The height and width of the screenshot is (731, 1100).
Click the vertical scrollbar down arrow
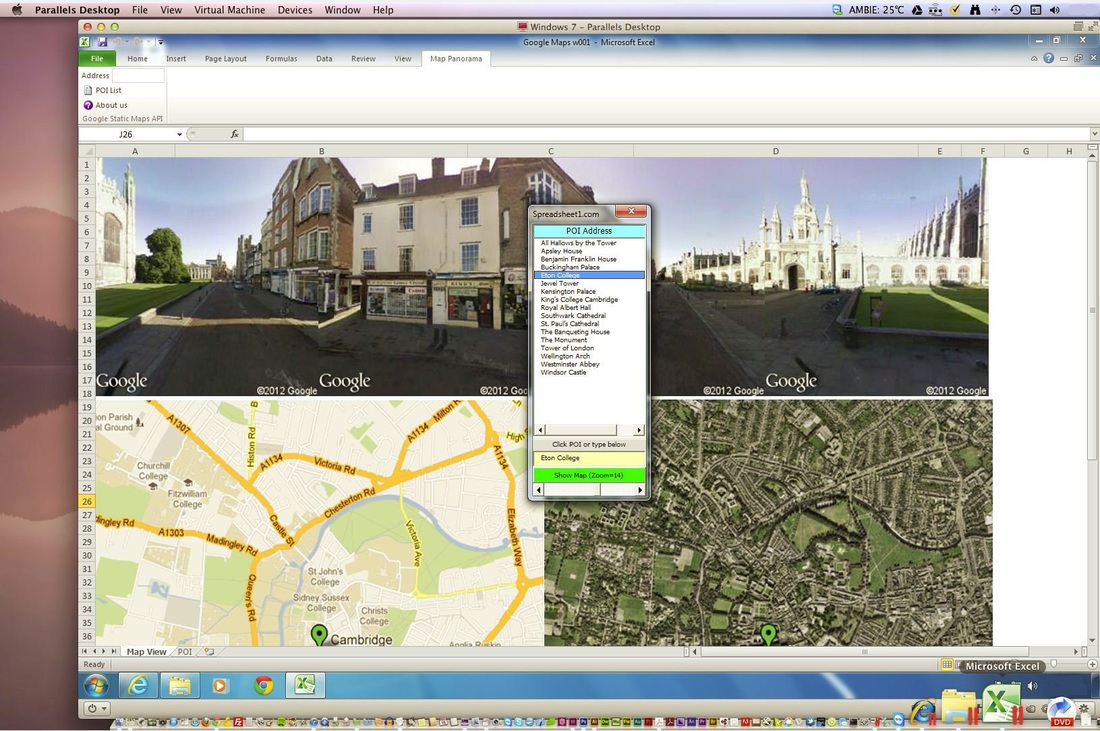[1092, 641]
